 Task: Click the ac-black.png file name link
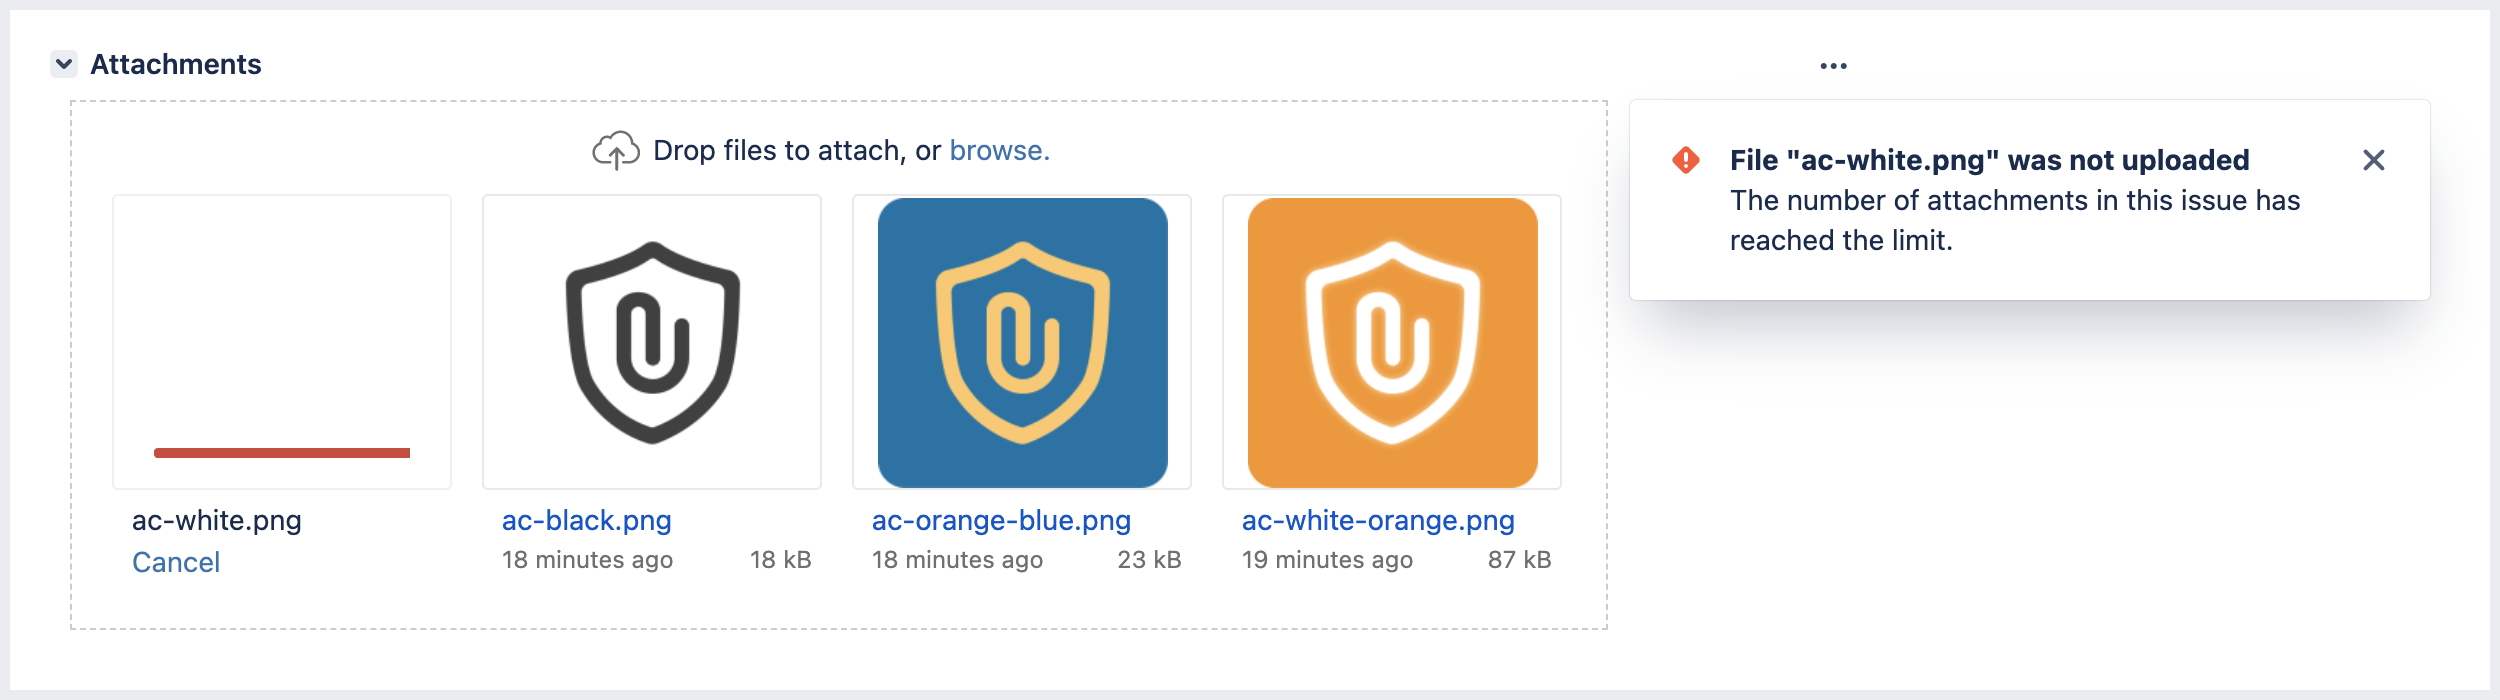pos(586,521)
